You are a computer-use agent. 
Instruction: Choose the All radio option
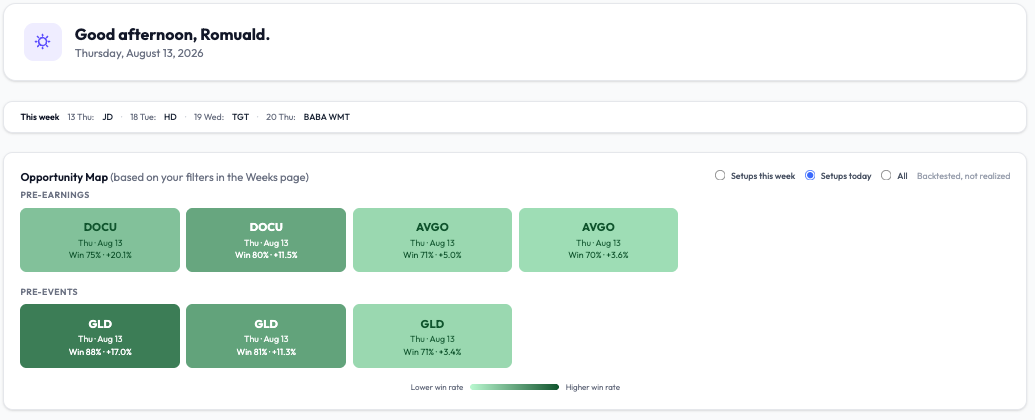pyautogui.click(x=886, y=176)
